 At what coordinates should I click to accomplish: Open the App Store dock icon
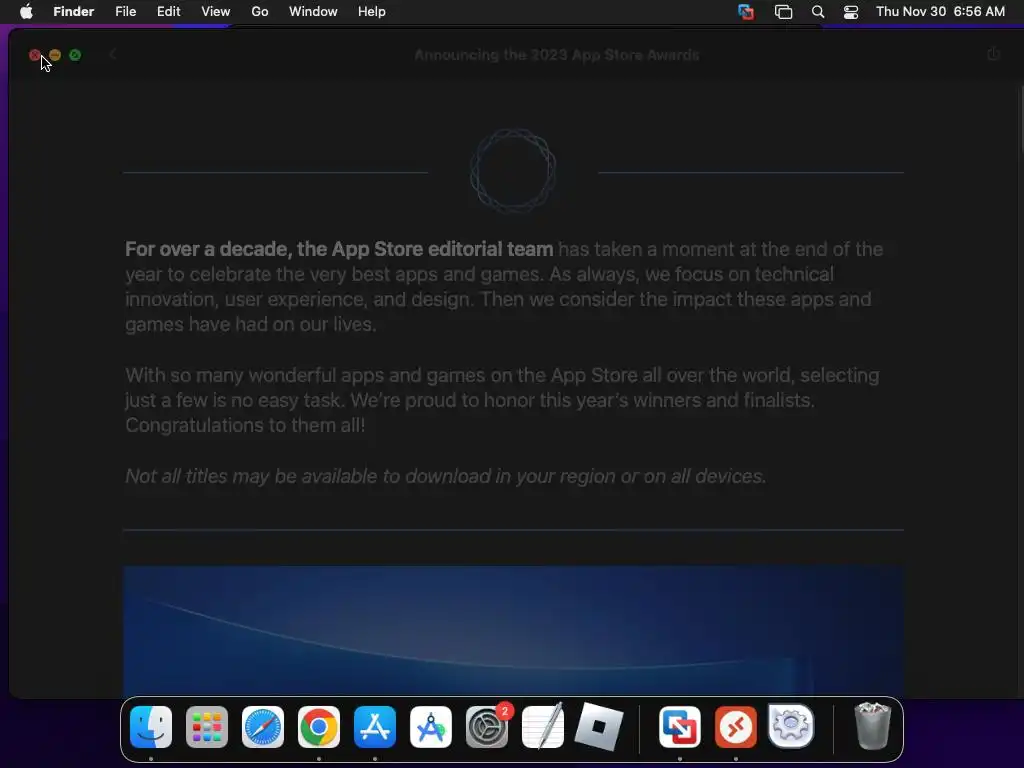click(x=375, y=727)
